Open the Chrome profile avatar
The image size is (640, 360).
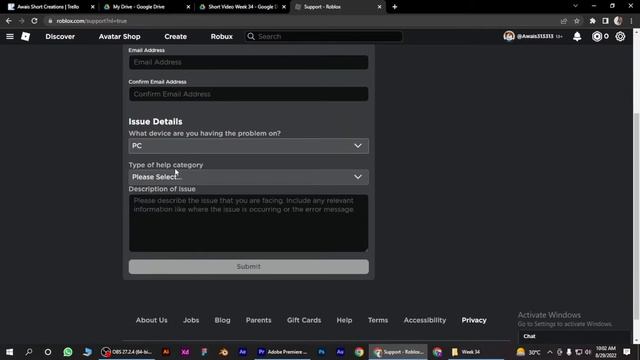pyautogui.click(x=618, y=21)
